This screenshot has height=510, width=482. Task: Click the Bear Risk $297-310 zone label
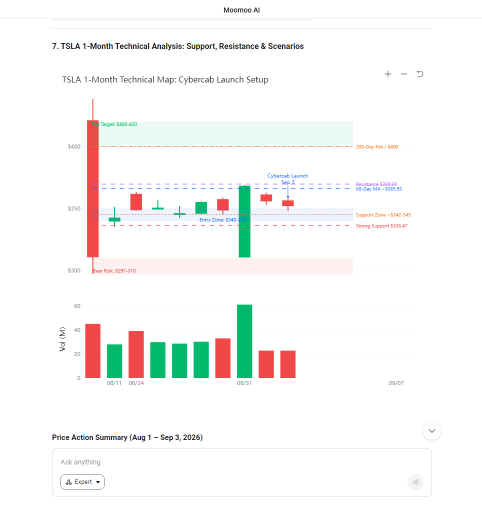pyautogui.click(x=114, y=271)
